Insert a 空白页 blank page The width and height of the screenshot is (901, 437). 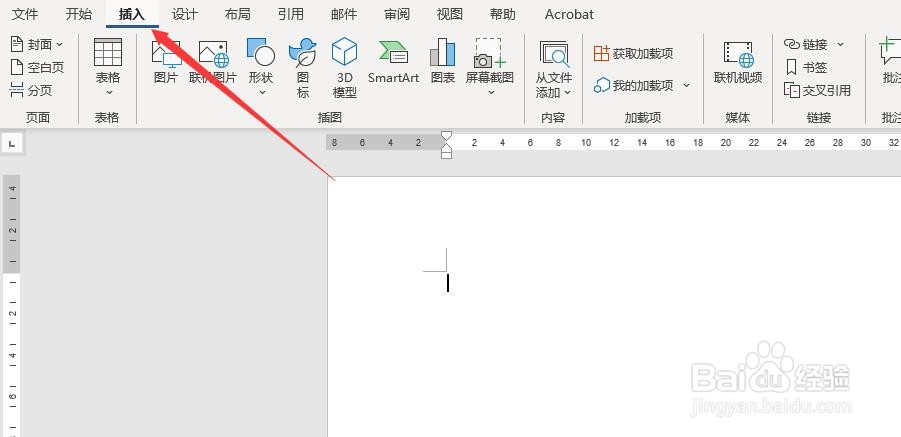(37, 67)
